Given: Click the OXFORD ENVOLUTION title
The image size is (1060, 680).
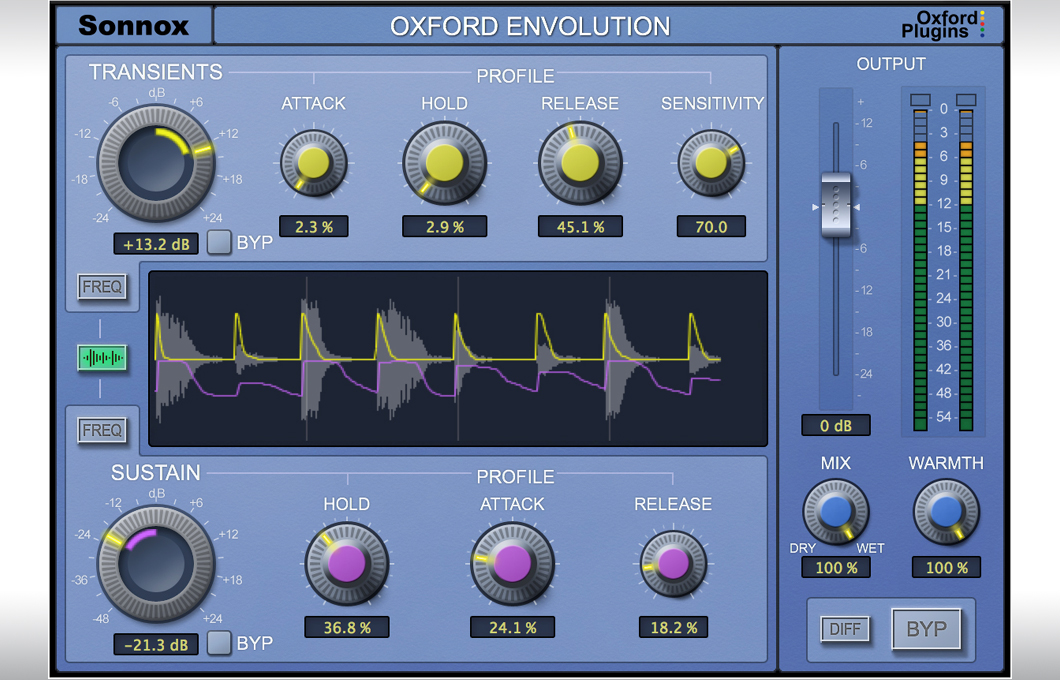Looking at the screenshot, I should click(x=530, y=26).
